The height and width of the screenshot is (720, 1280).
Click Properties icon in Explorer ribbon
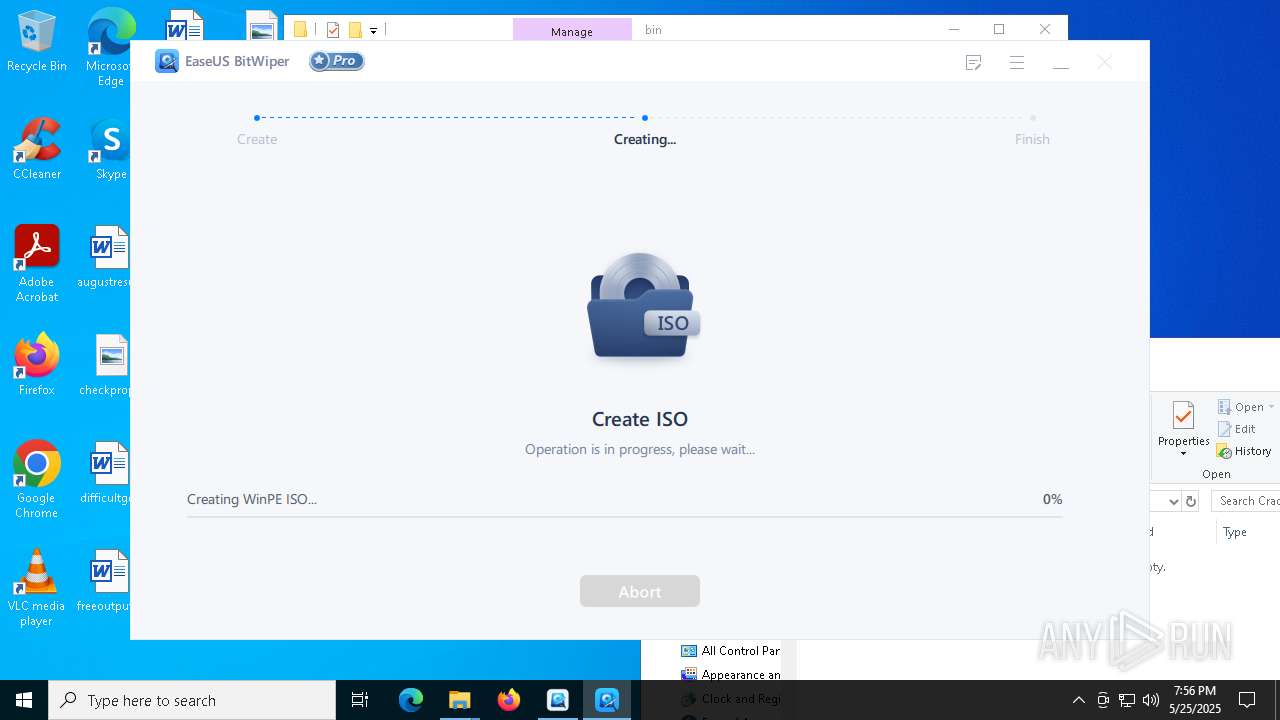[x=1183, y=415]
